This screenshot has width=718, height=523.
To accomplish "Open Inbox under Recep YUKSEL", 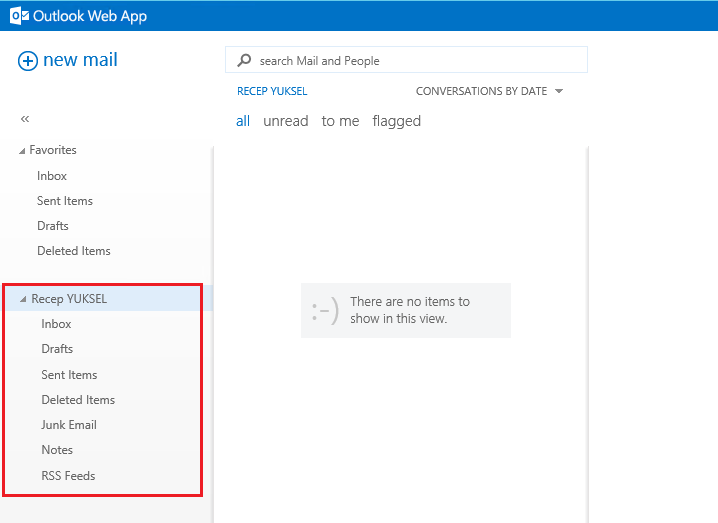I will coord(56,324).
